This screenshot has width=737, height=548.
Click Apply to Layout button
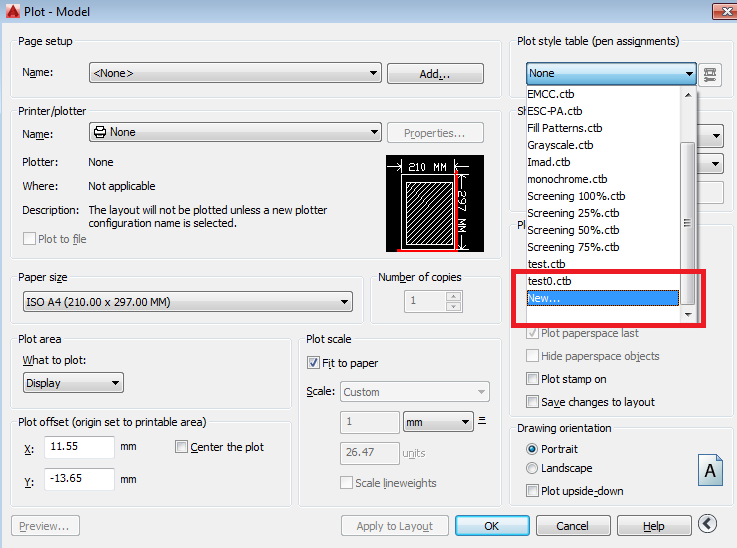[x=395, y=525]
